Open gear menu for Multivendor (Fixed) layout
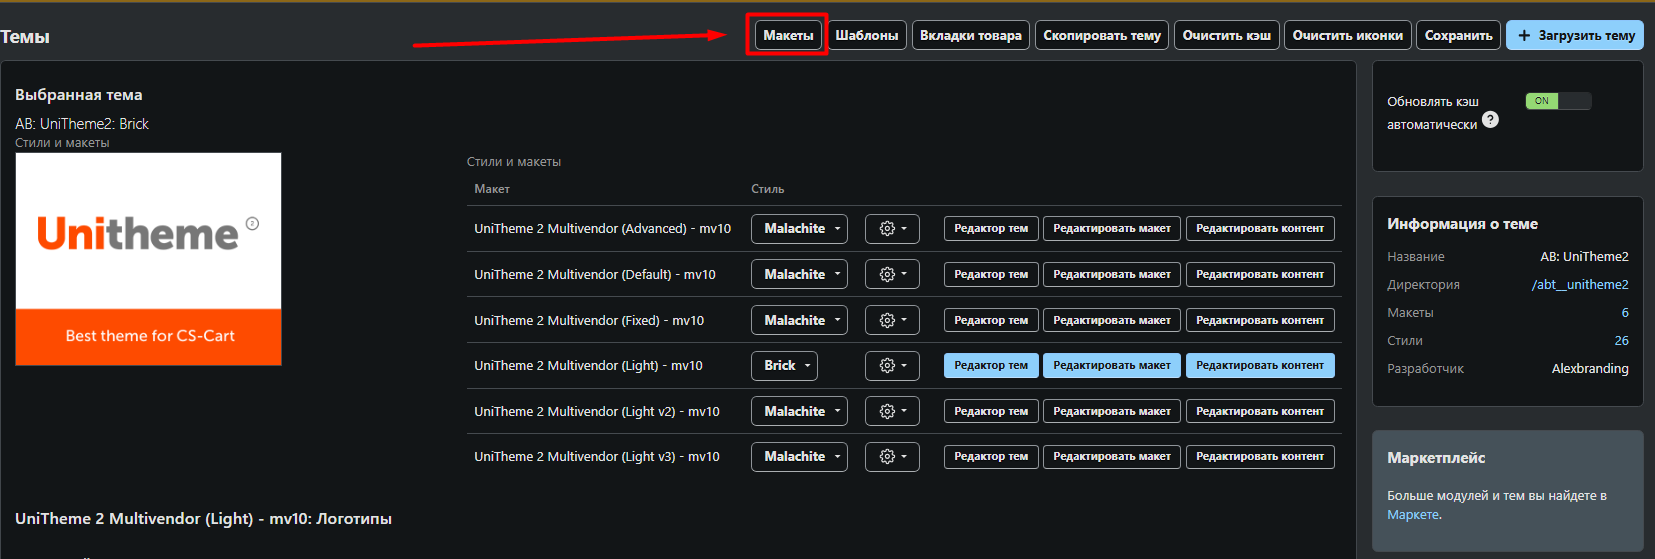Screen dimensions: 1655x559 click(892, 321)
